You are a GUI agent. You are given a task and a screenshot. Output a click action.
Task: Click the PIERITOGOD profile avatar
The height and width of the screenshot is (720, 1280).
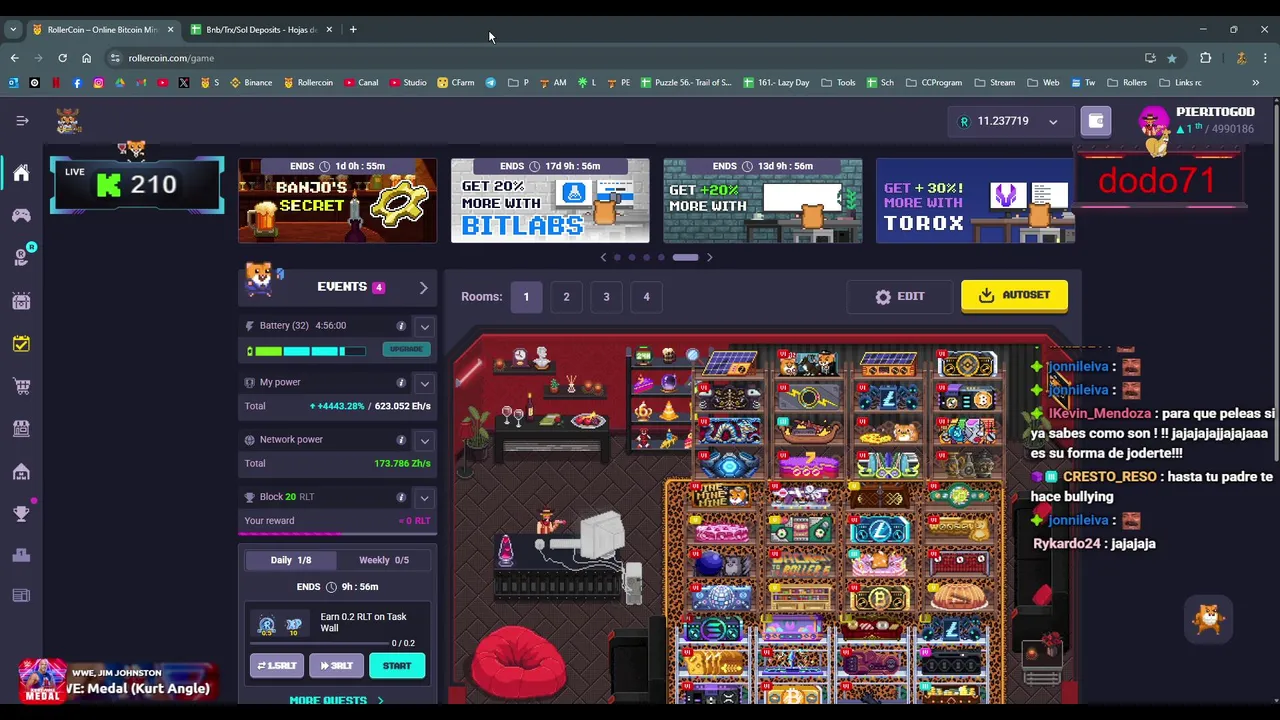1153,122
